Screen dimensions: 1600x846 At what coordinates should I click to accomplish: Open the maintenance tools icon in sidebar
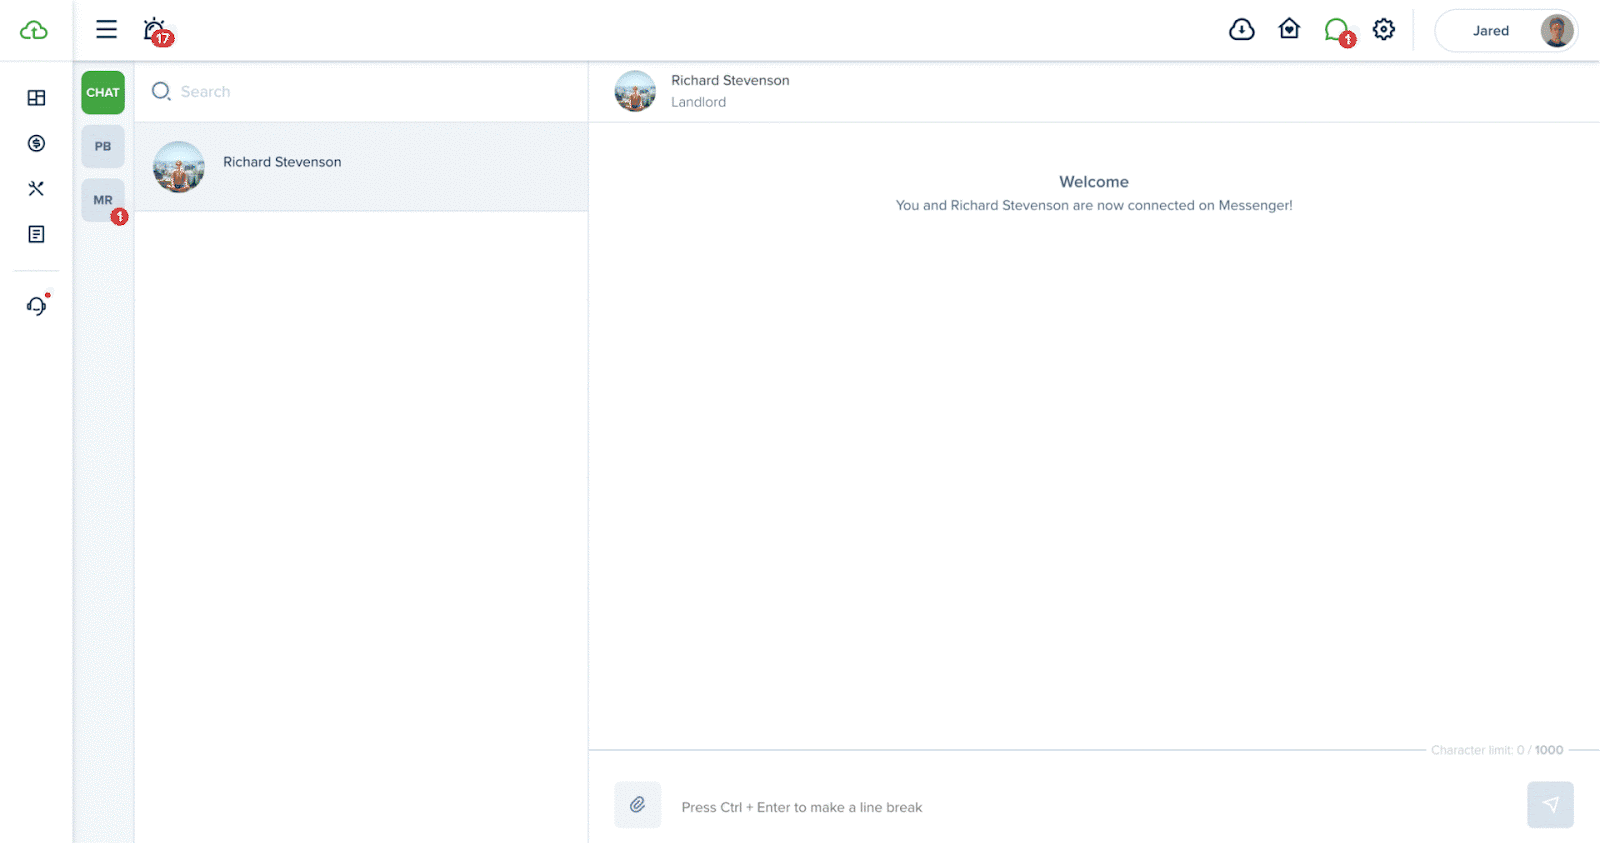(x=36, y=188)
